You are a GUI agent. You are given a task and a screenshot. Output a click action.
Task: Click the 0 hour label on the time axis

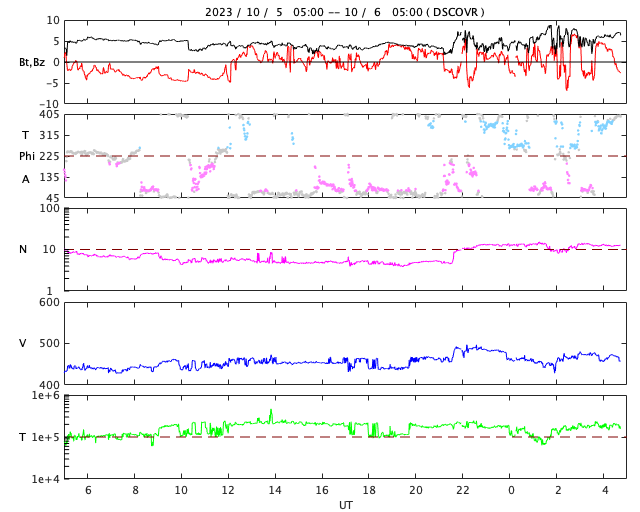point(511,490)
